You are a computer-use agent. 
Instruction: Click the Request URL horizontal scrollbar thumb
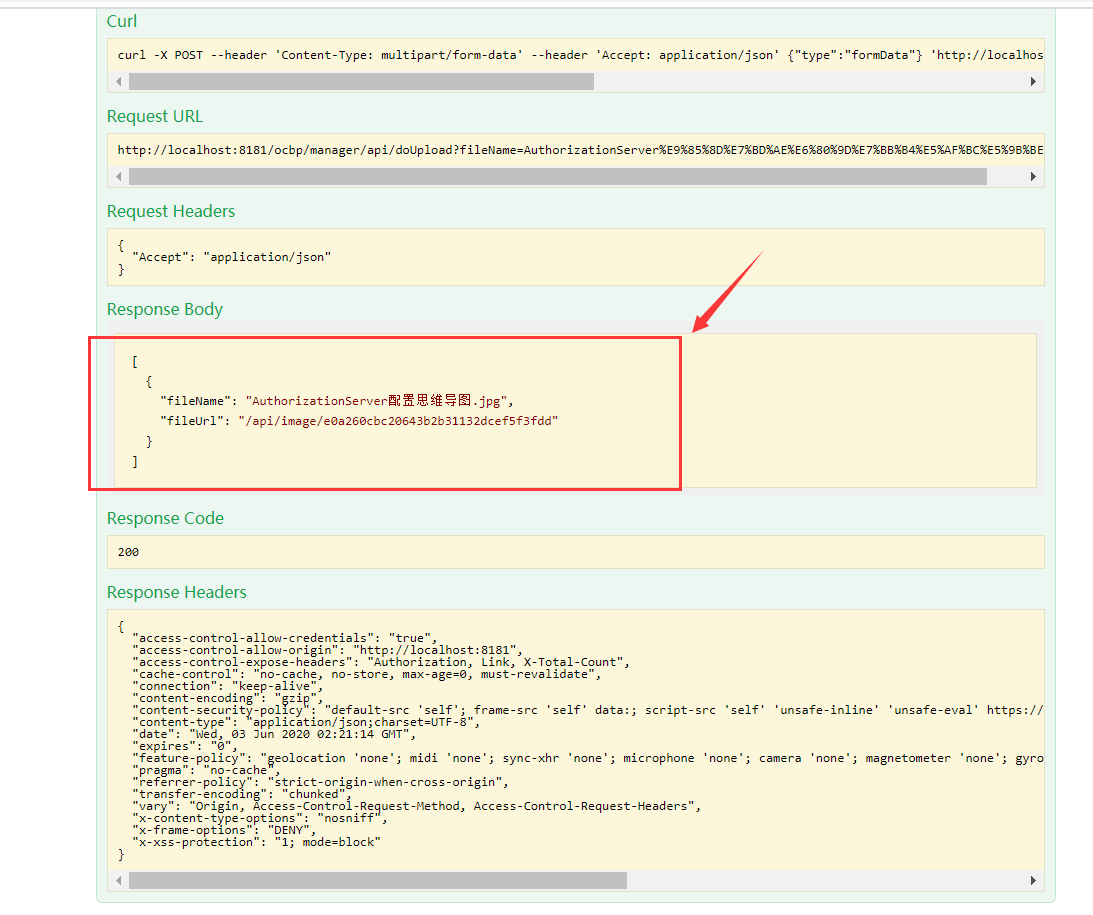pos(558,176)
